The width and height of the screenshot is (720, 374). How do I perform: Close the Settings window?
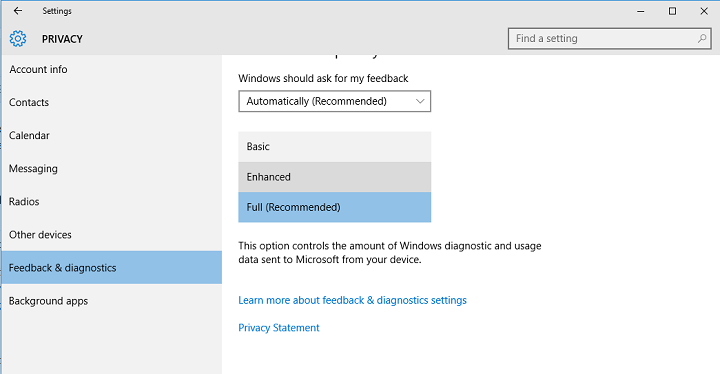(704, 11)
